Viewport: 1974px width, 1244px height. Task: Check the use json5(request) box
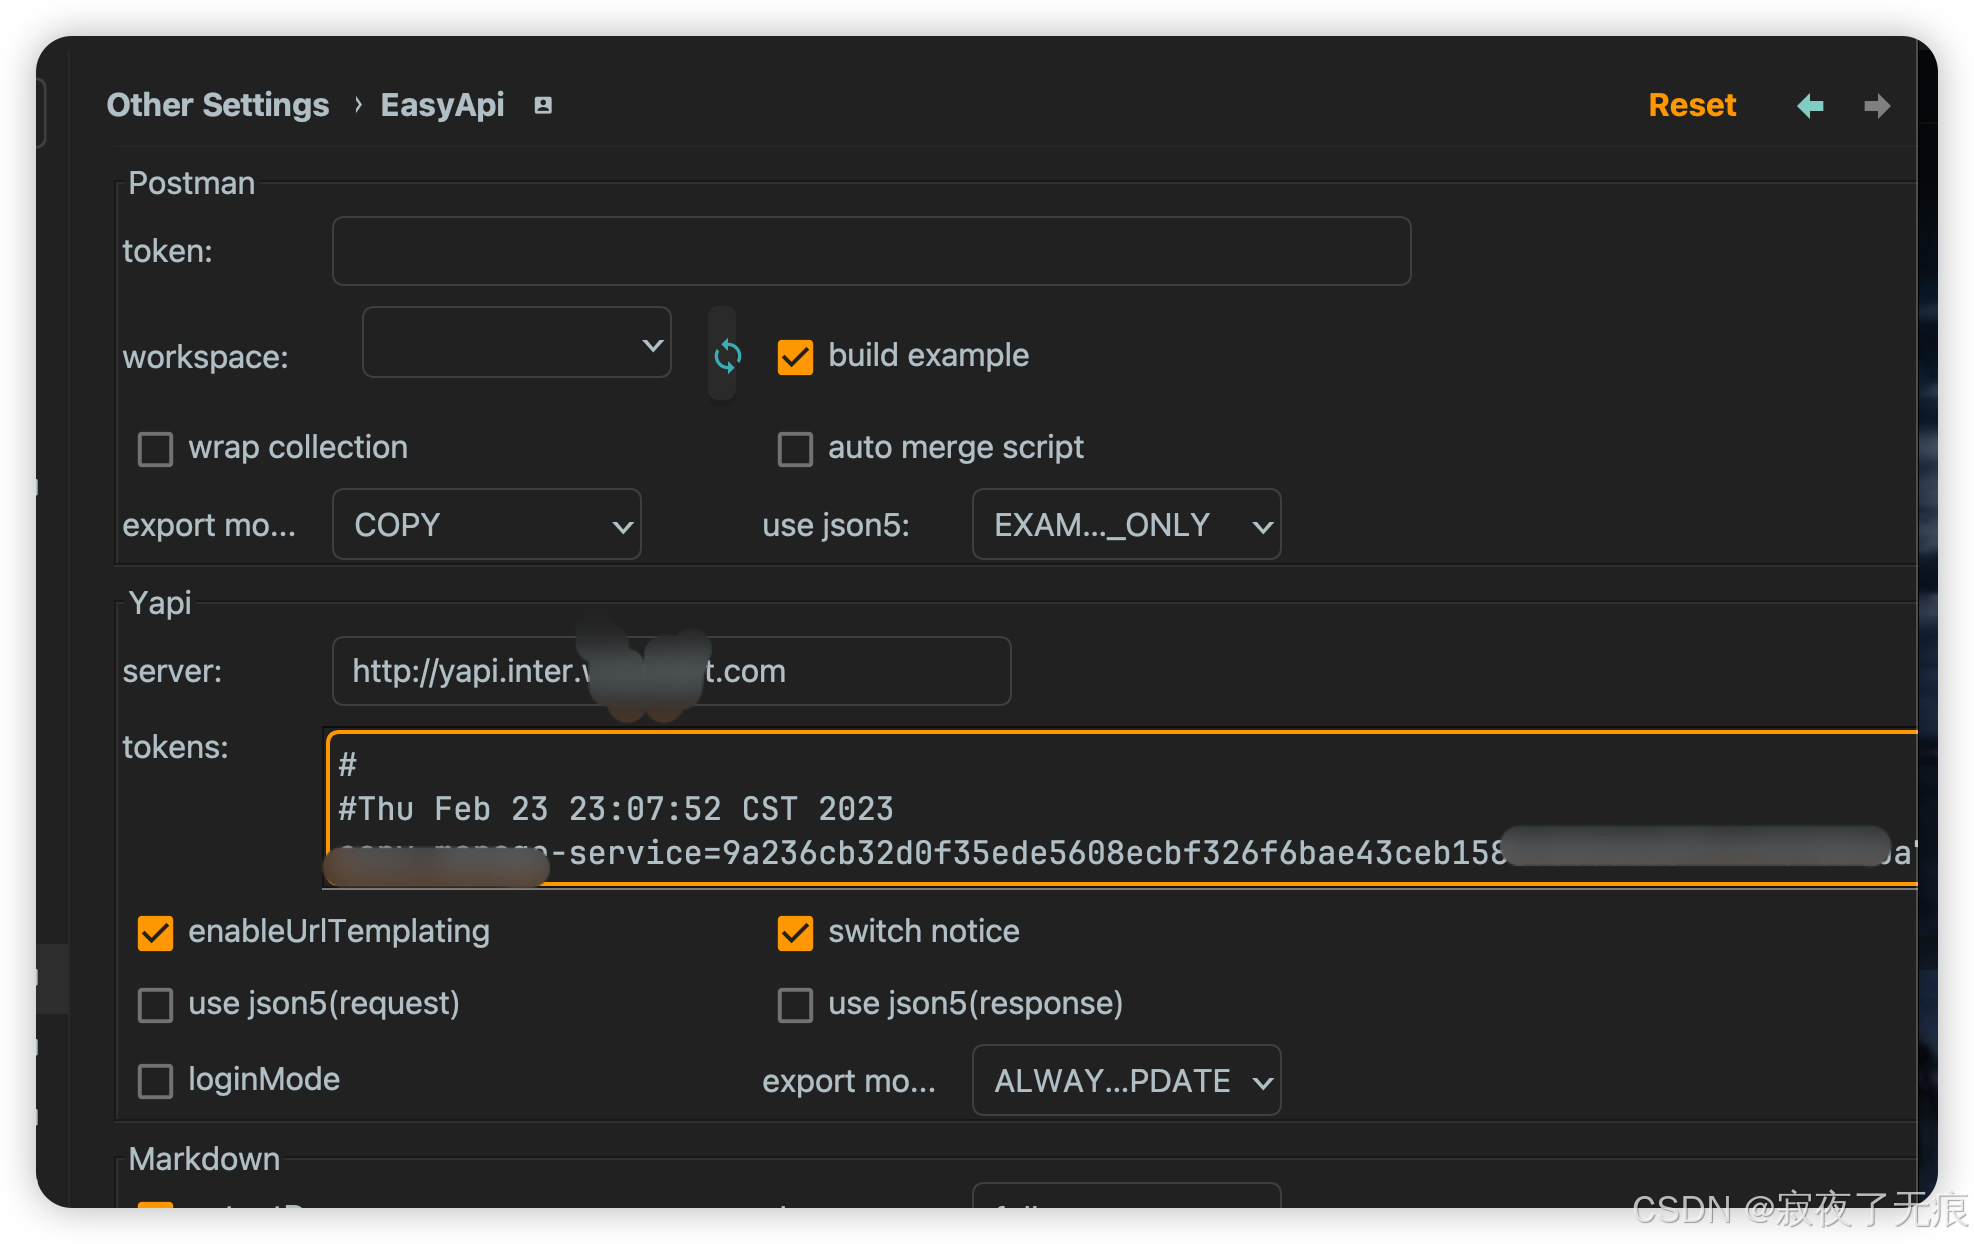point(155,1005)
